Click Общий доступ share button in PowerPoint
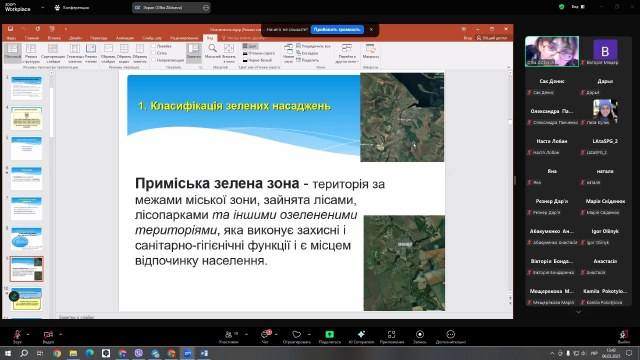The height and width of the screenshot is (360, 640). tap(492, 38)
